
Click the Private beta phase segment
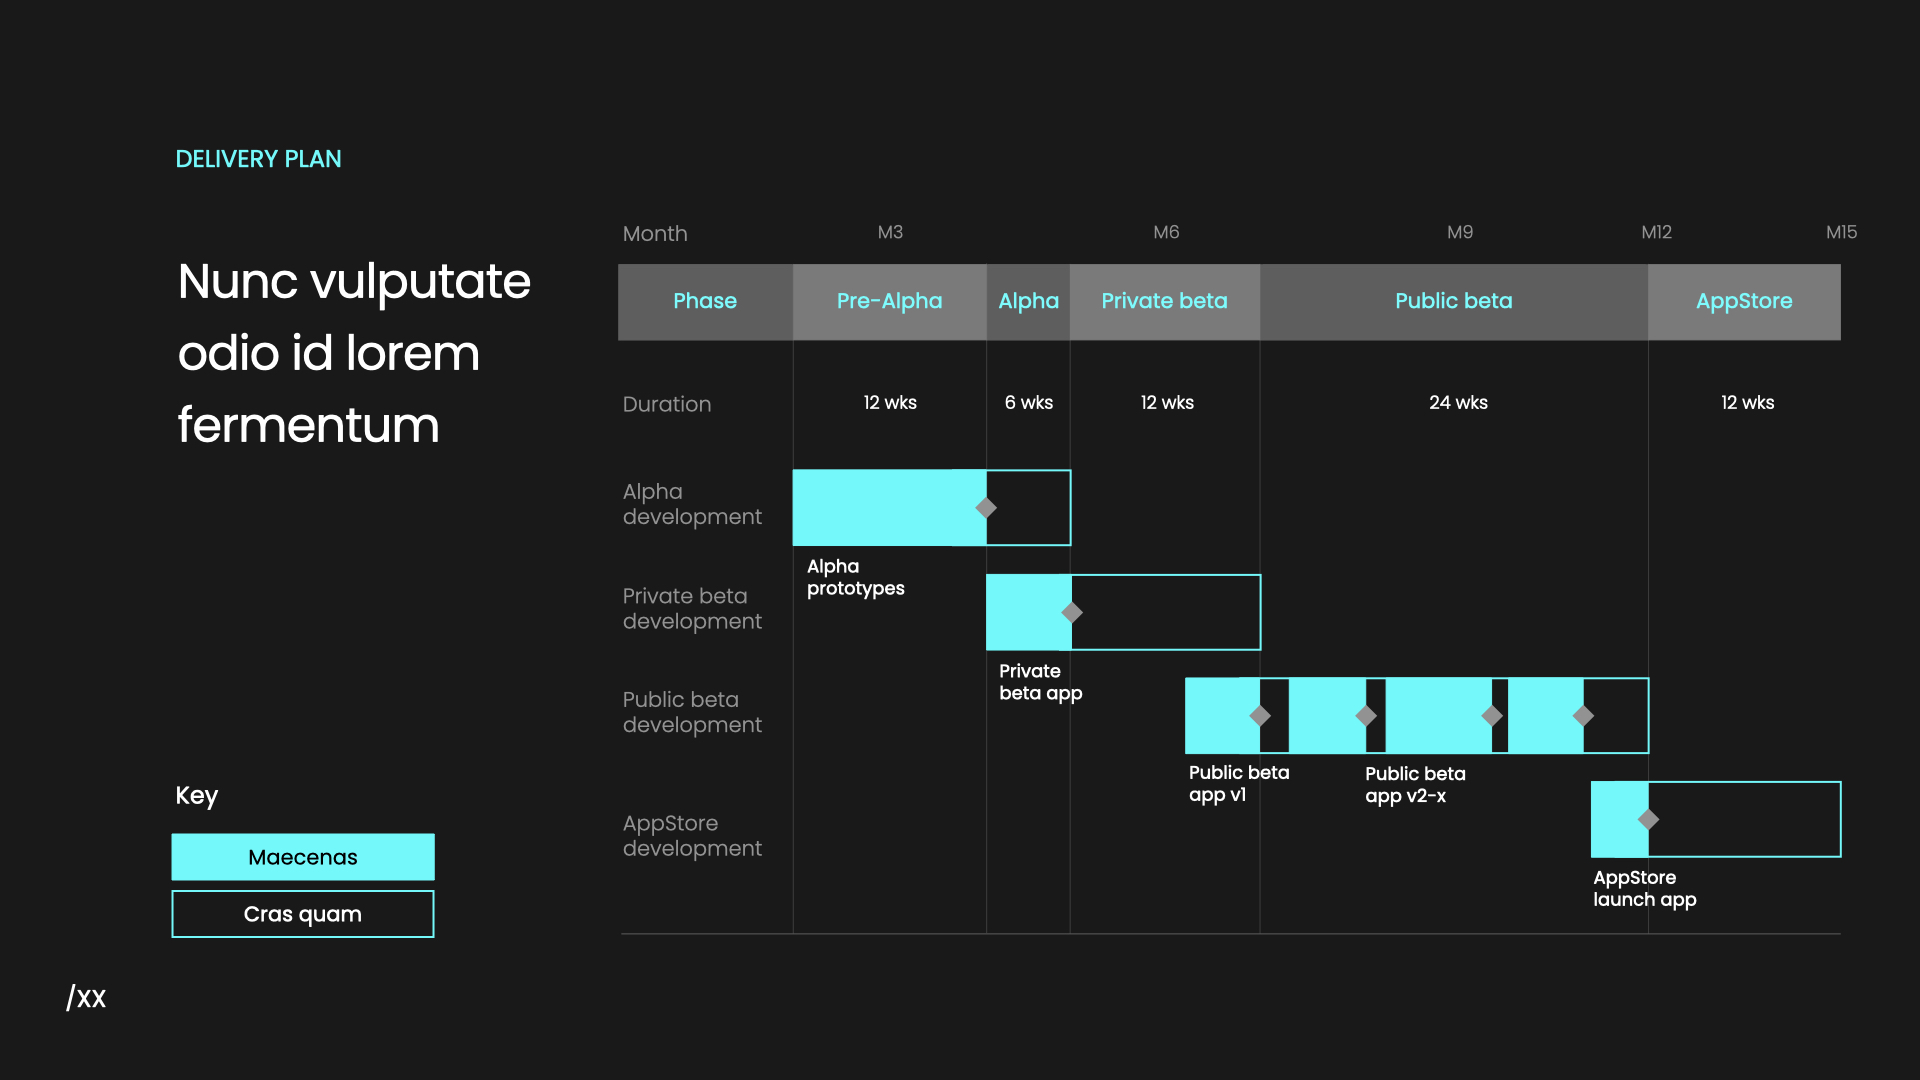[1164, 301]
